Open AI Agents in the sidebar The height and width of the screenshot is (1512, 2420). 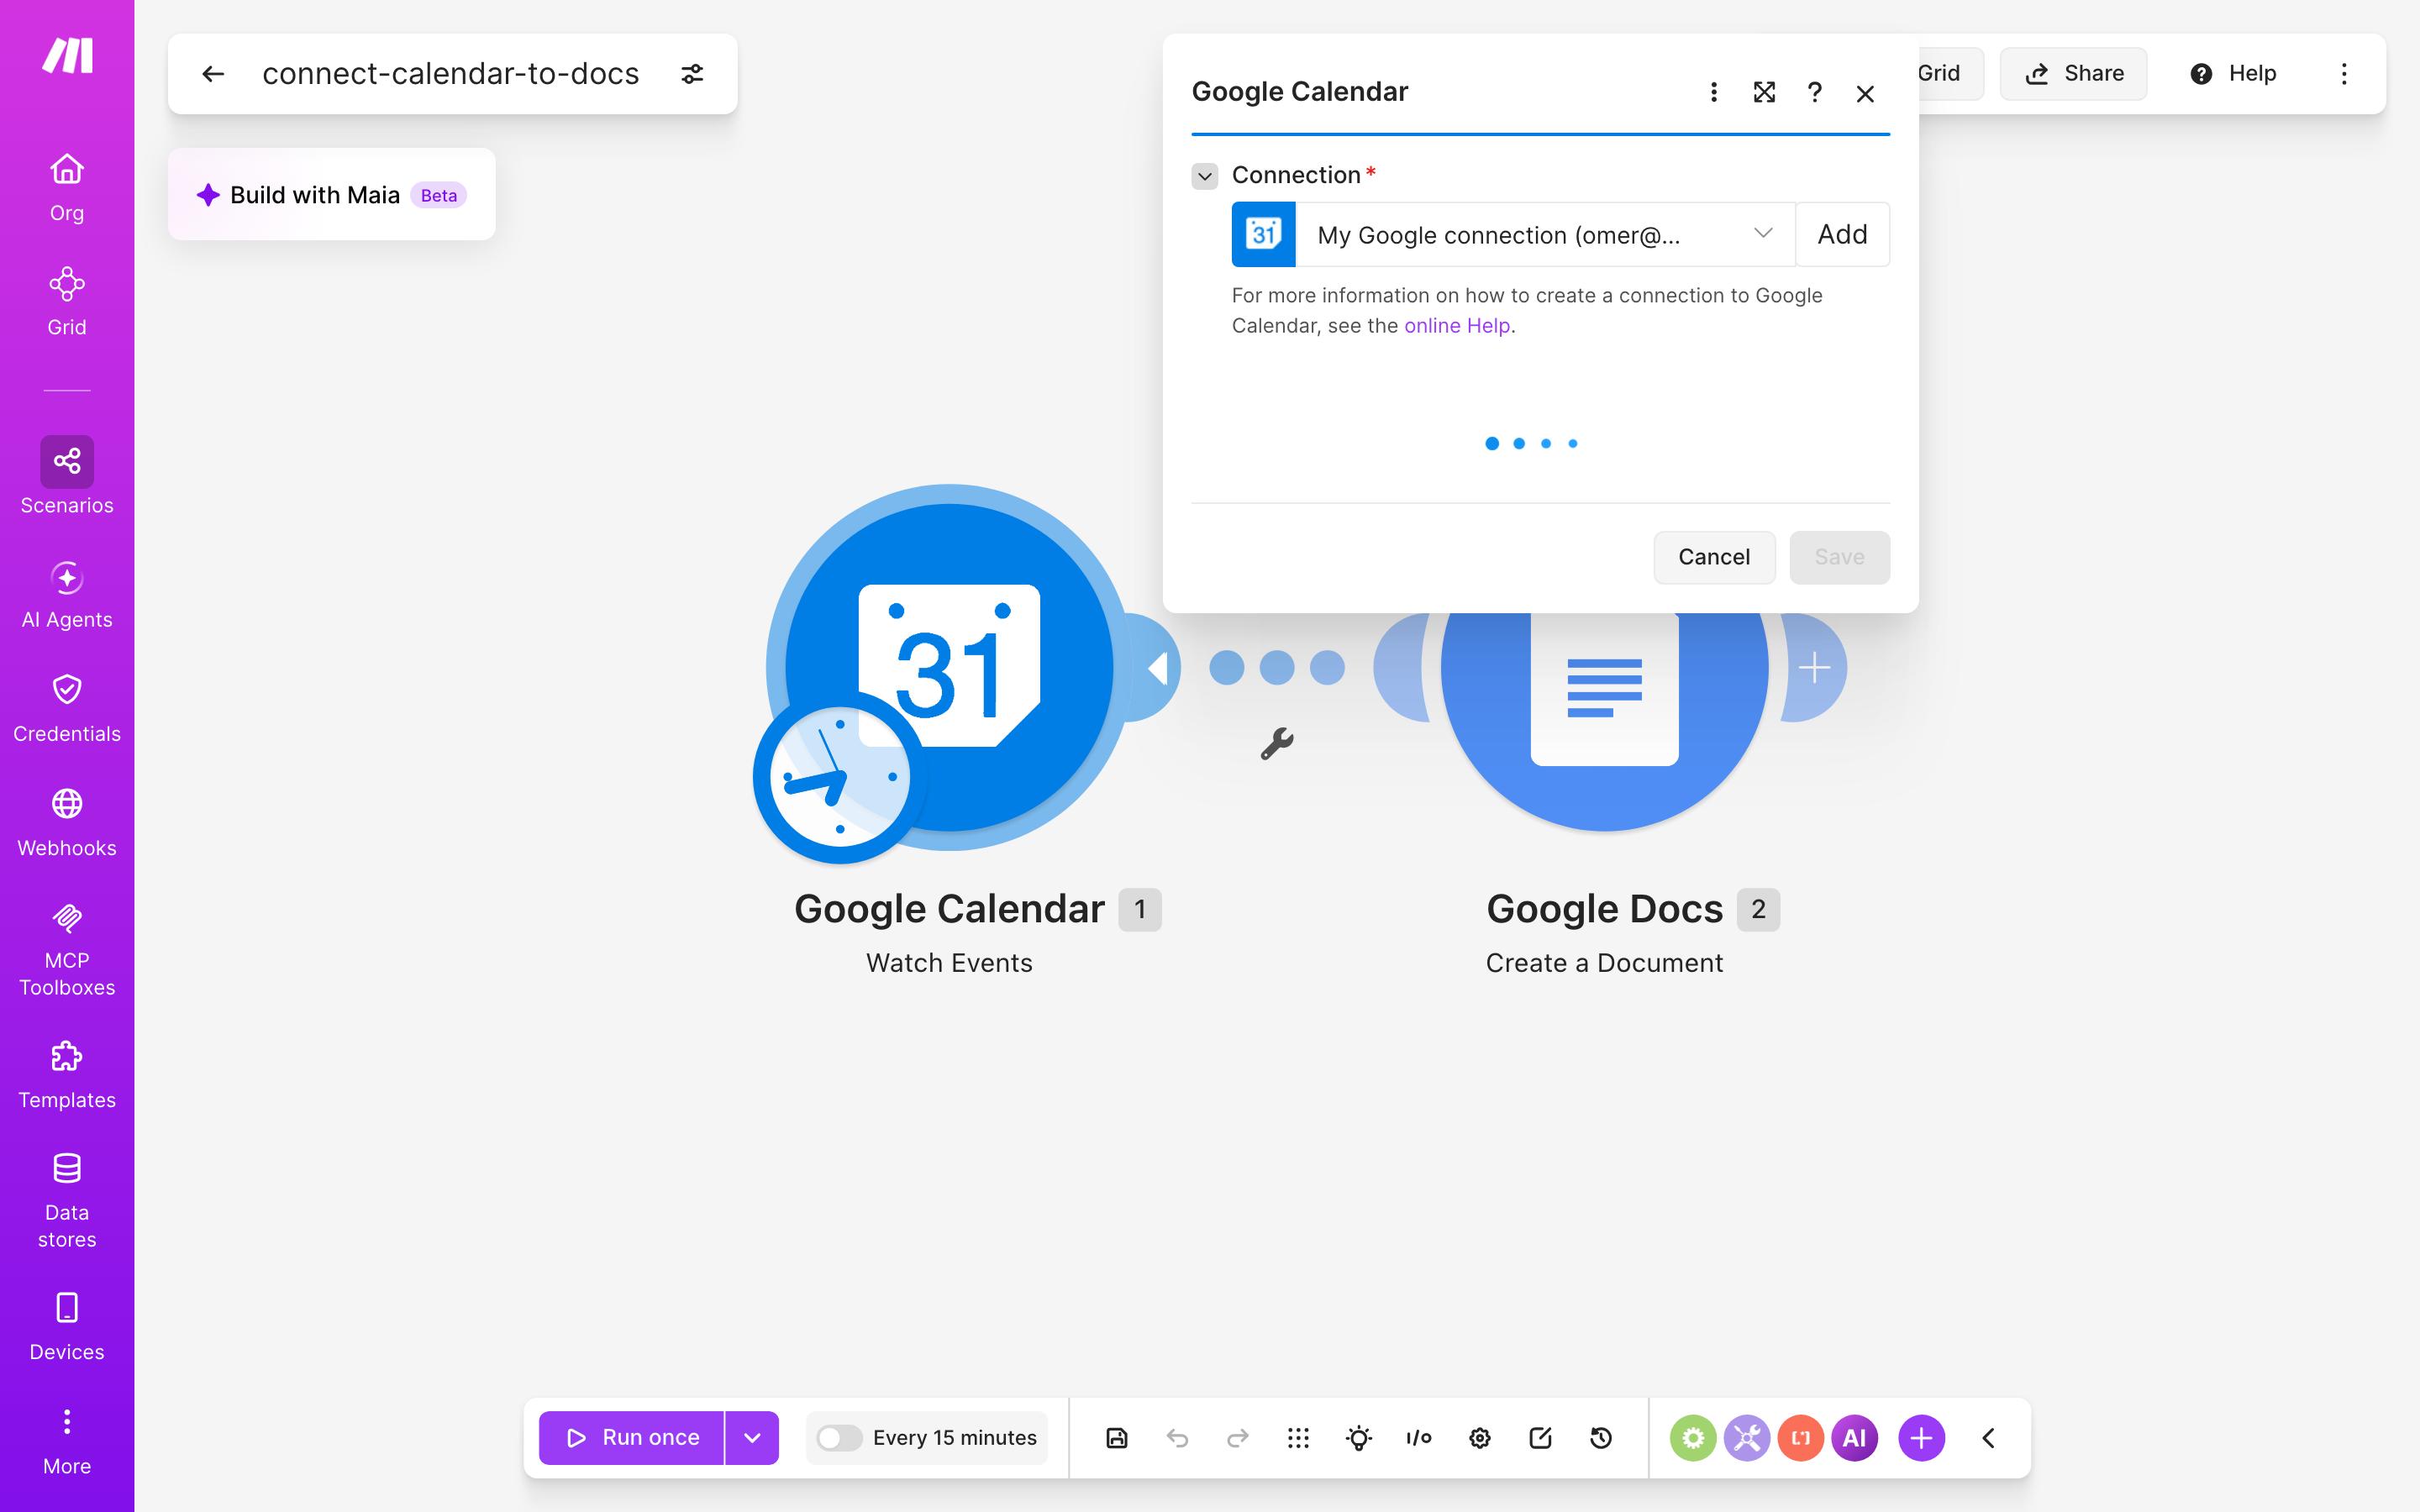click(67, 595)
